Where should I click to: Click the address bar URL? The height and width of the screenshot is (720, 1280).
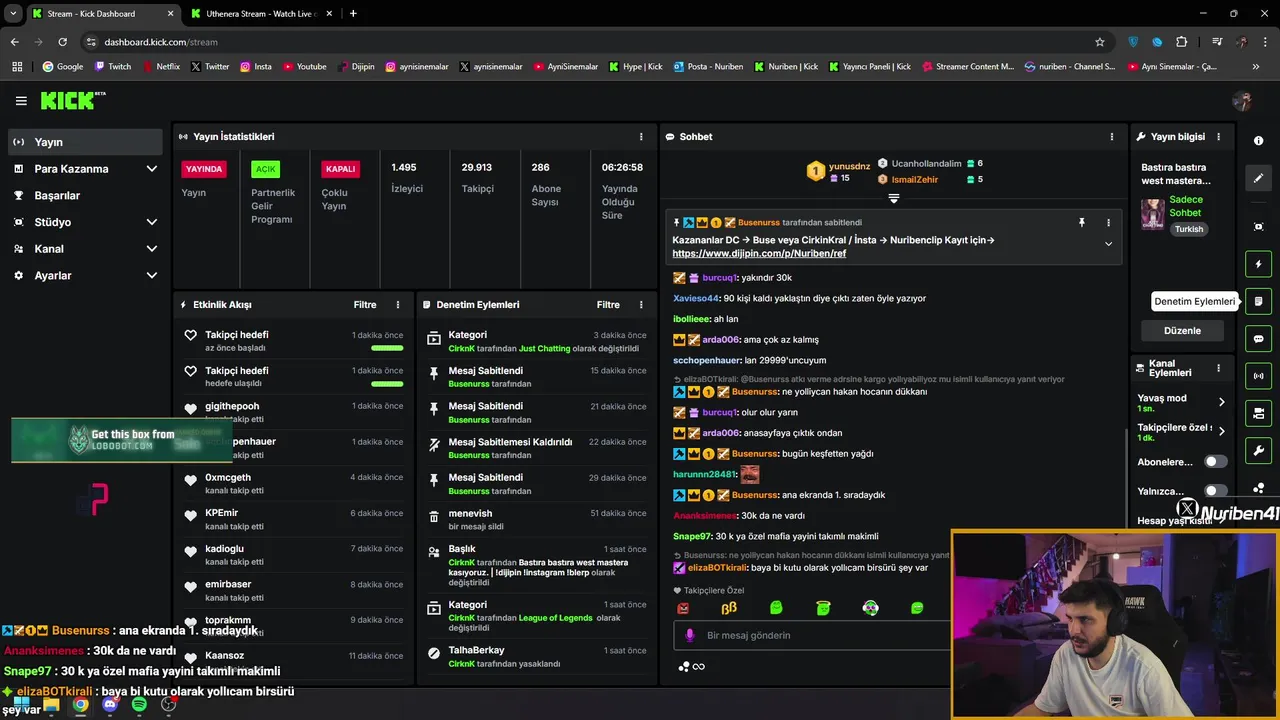(161, 42)
